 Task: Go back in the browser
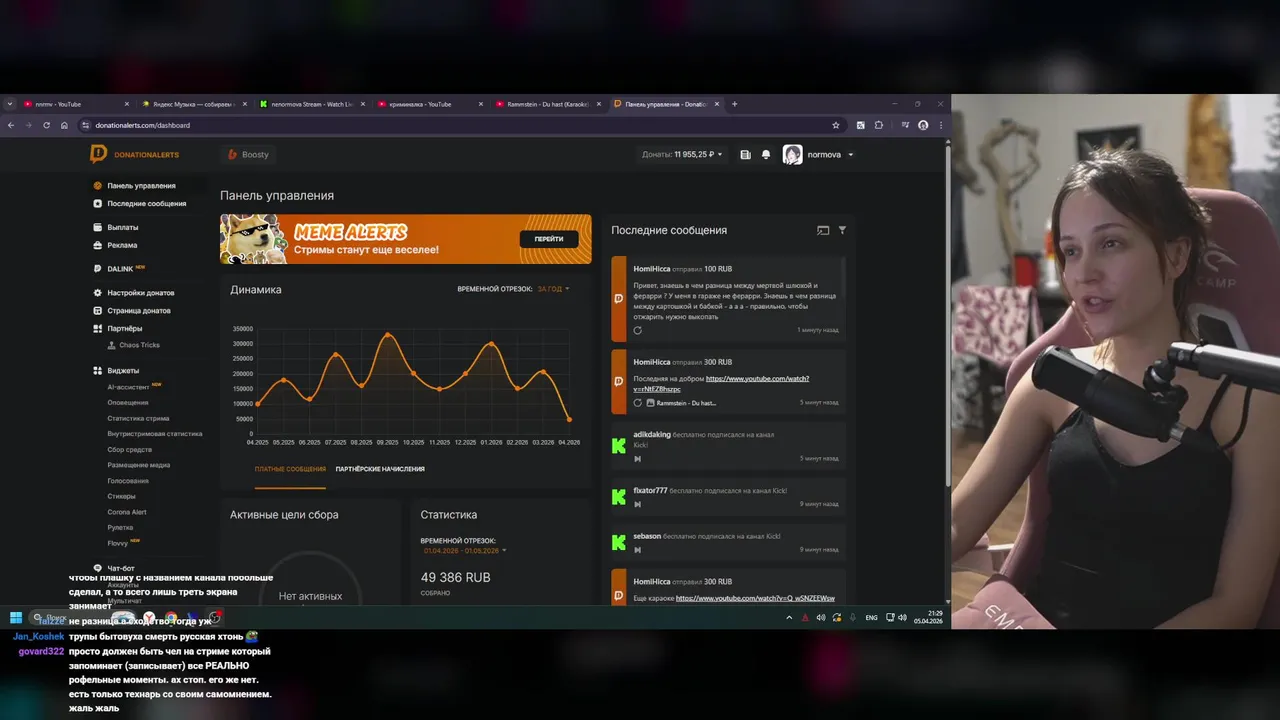click(x=11, y=125)
